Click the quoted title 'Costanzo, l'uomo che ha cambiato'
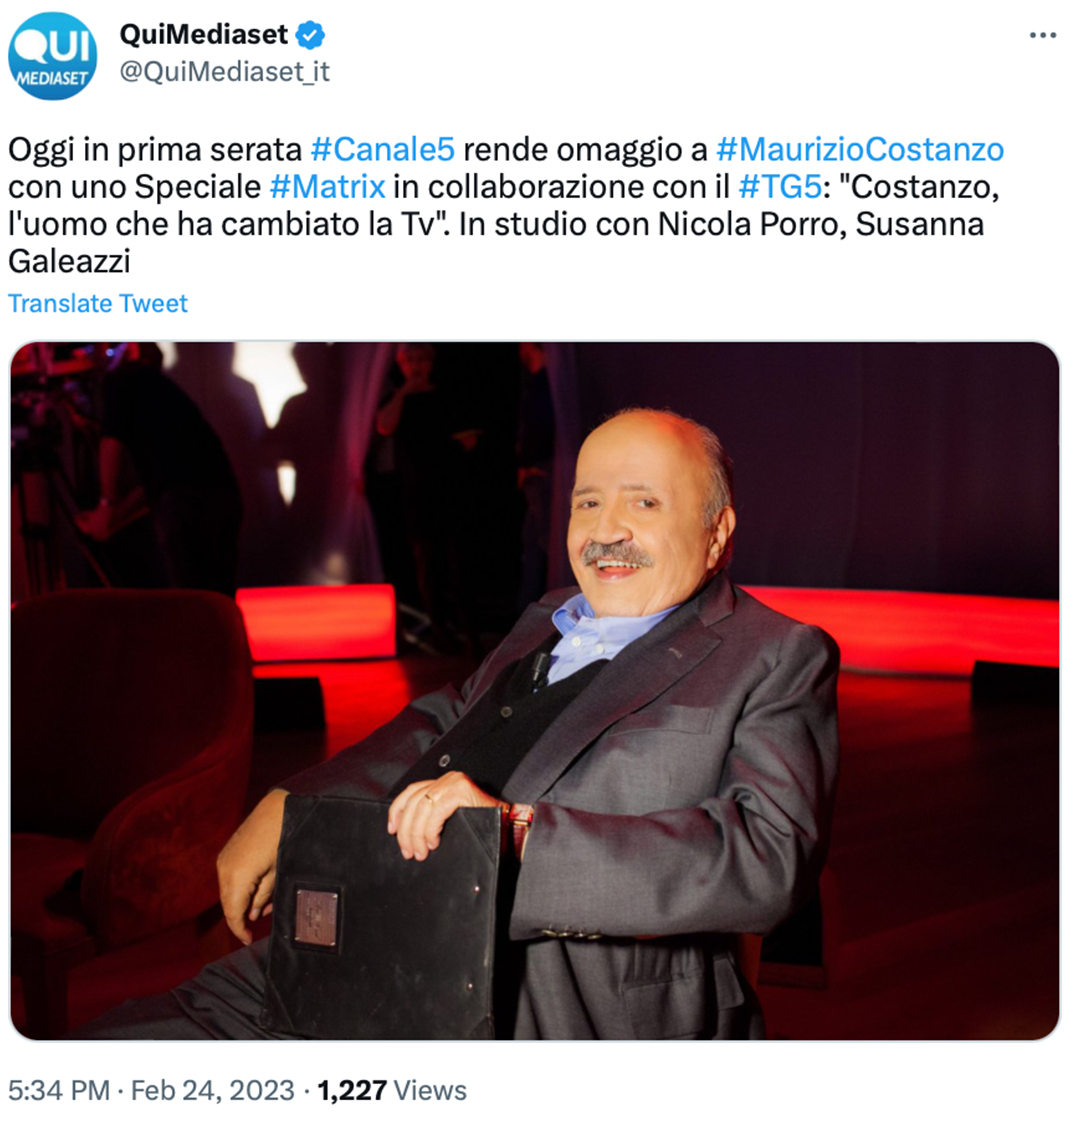Image resolution: width=1080 pixels, height=1123 pixels. [x=503, y=206]
